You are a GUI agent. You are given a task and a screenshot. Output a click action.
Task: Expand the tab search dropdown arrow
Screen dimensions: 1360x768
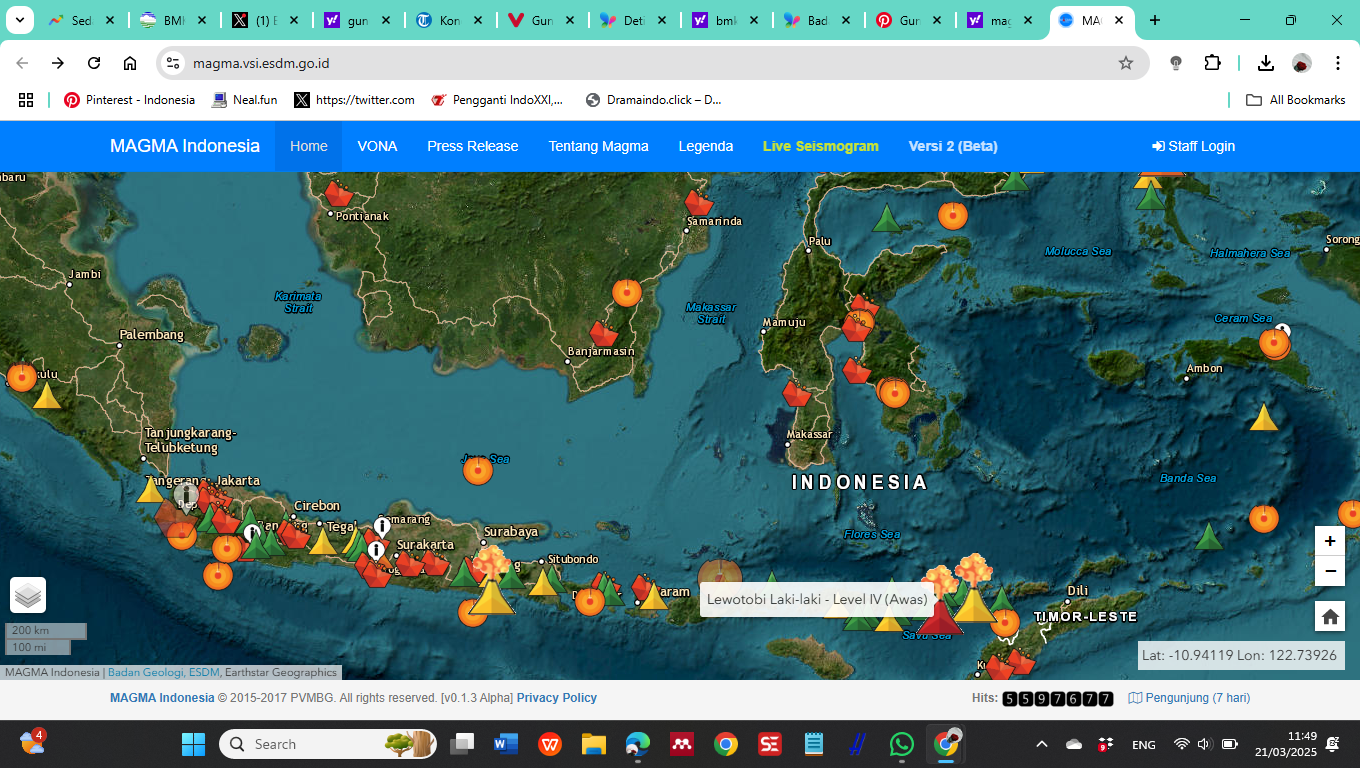point(19,20)
